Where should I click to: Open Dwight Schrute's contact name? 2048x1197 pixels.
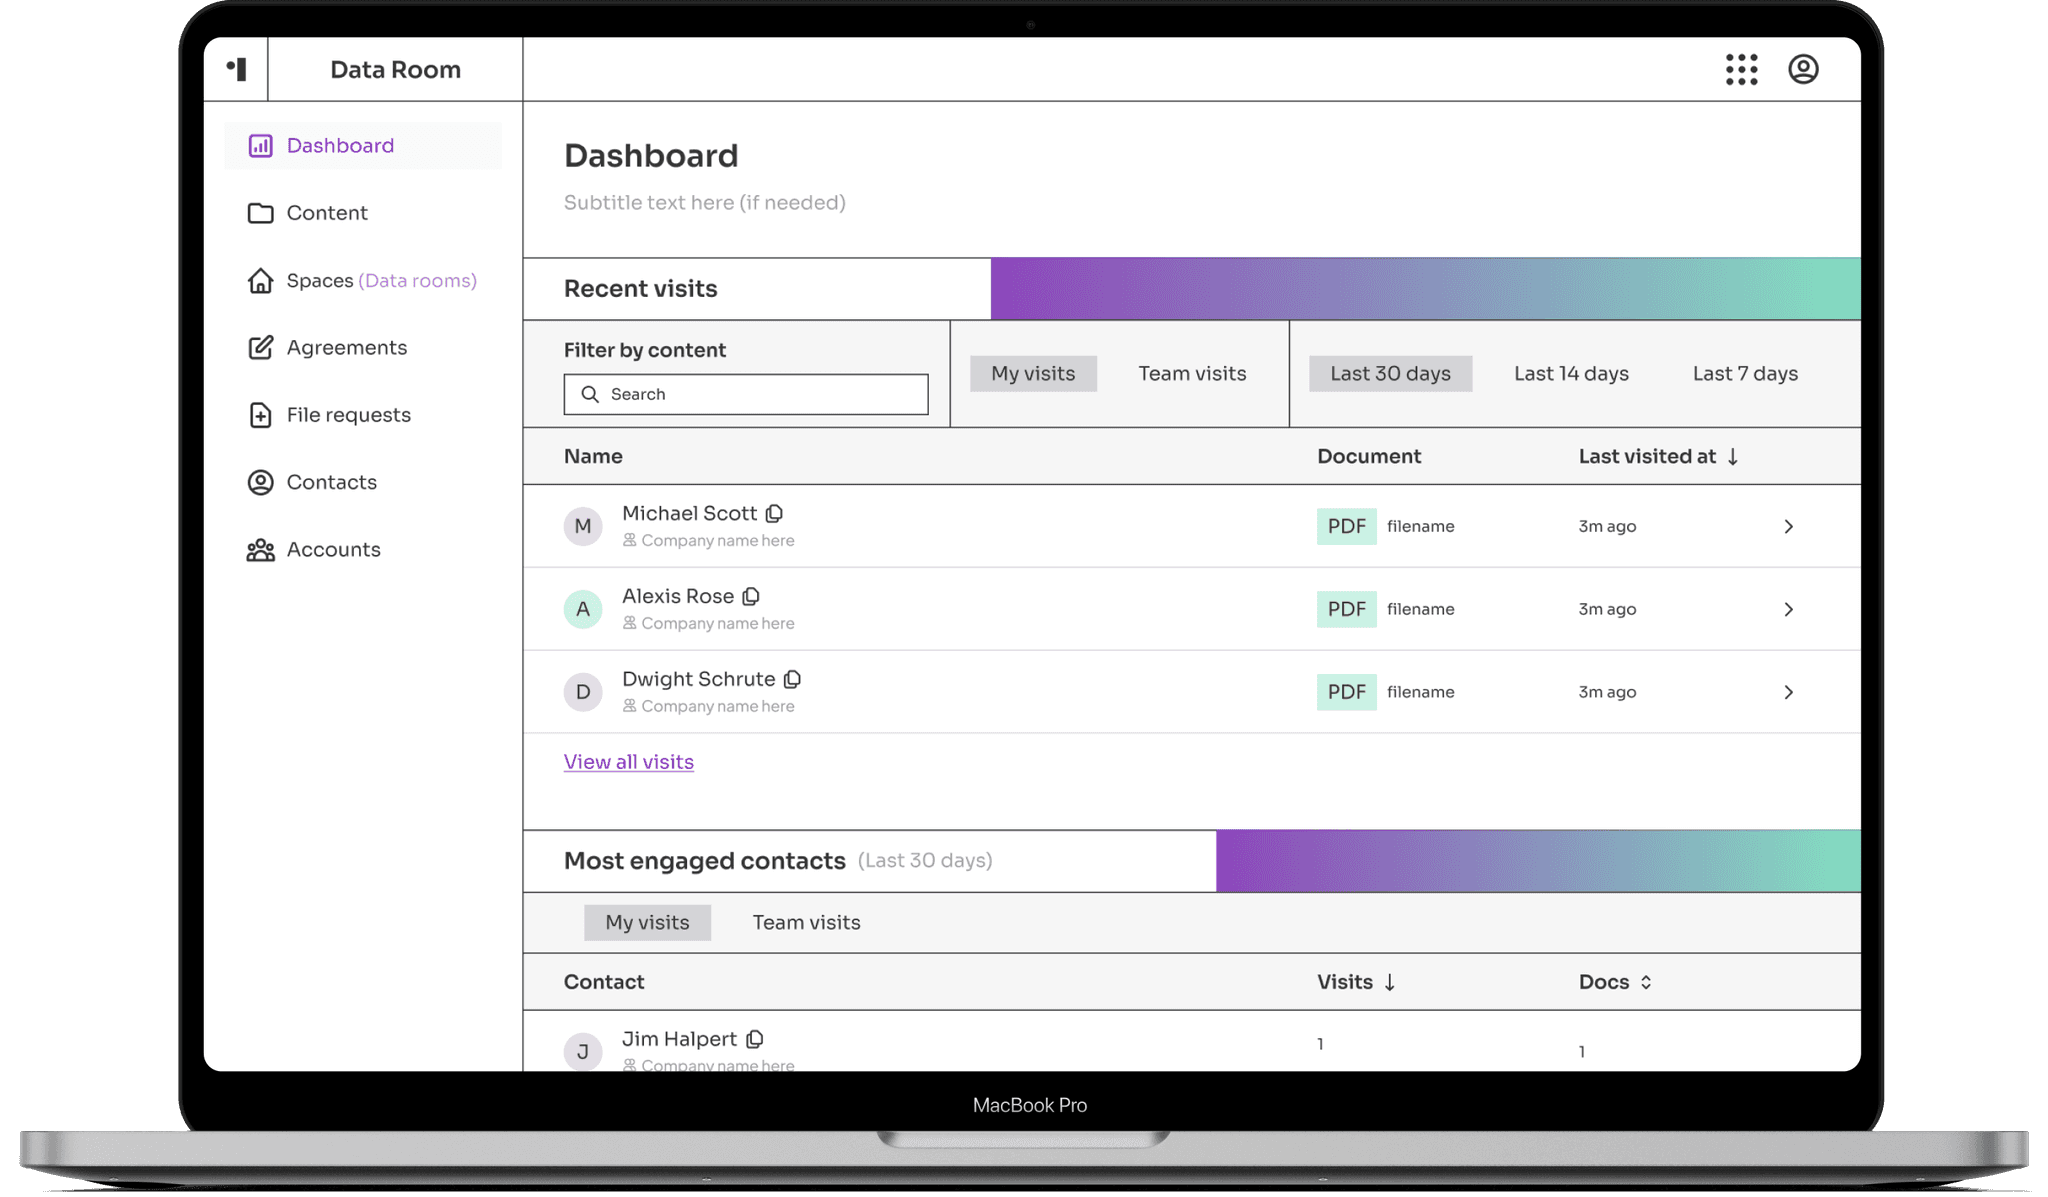click(x=698, y=679)
